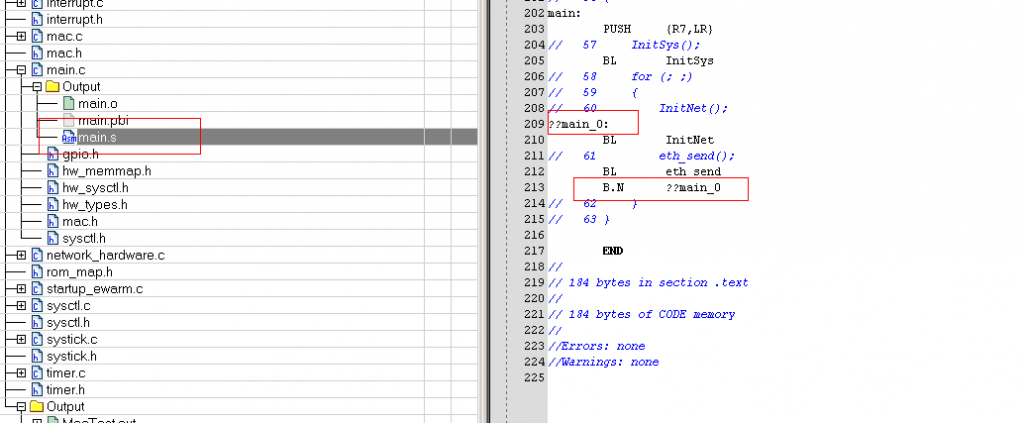Click the timer.h header file icon
This screenshot has width=1024, height=423.
pos(37,390)
